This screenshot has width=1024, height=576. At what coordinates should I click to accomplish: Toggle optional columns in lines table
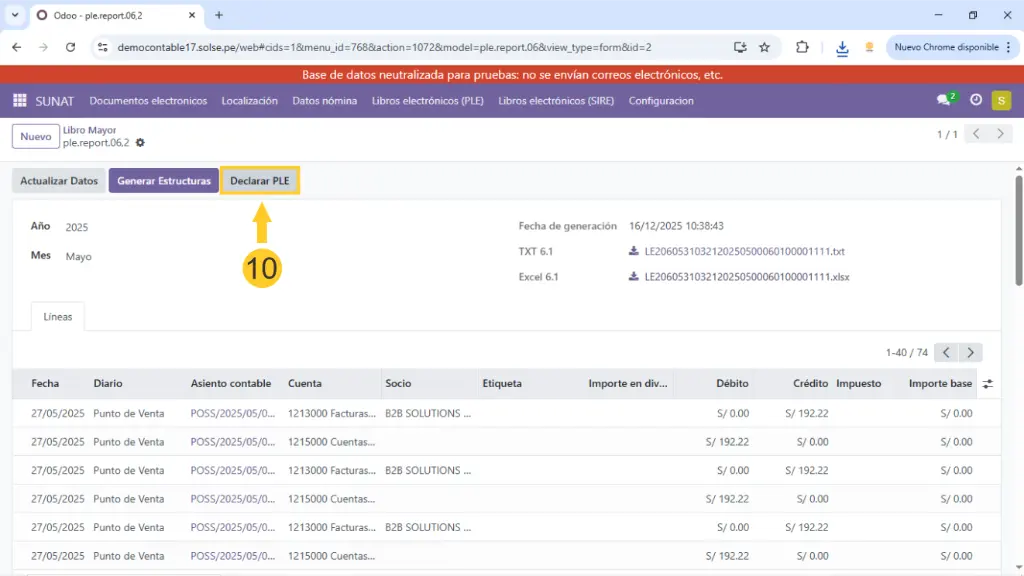point(988,384)
